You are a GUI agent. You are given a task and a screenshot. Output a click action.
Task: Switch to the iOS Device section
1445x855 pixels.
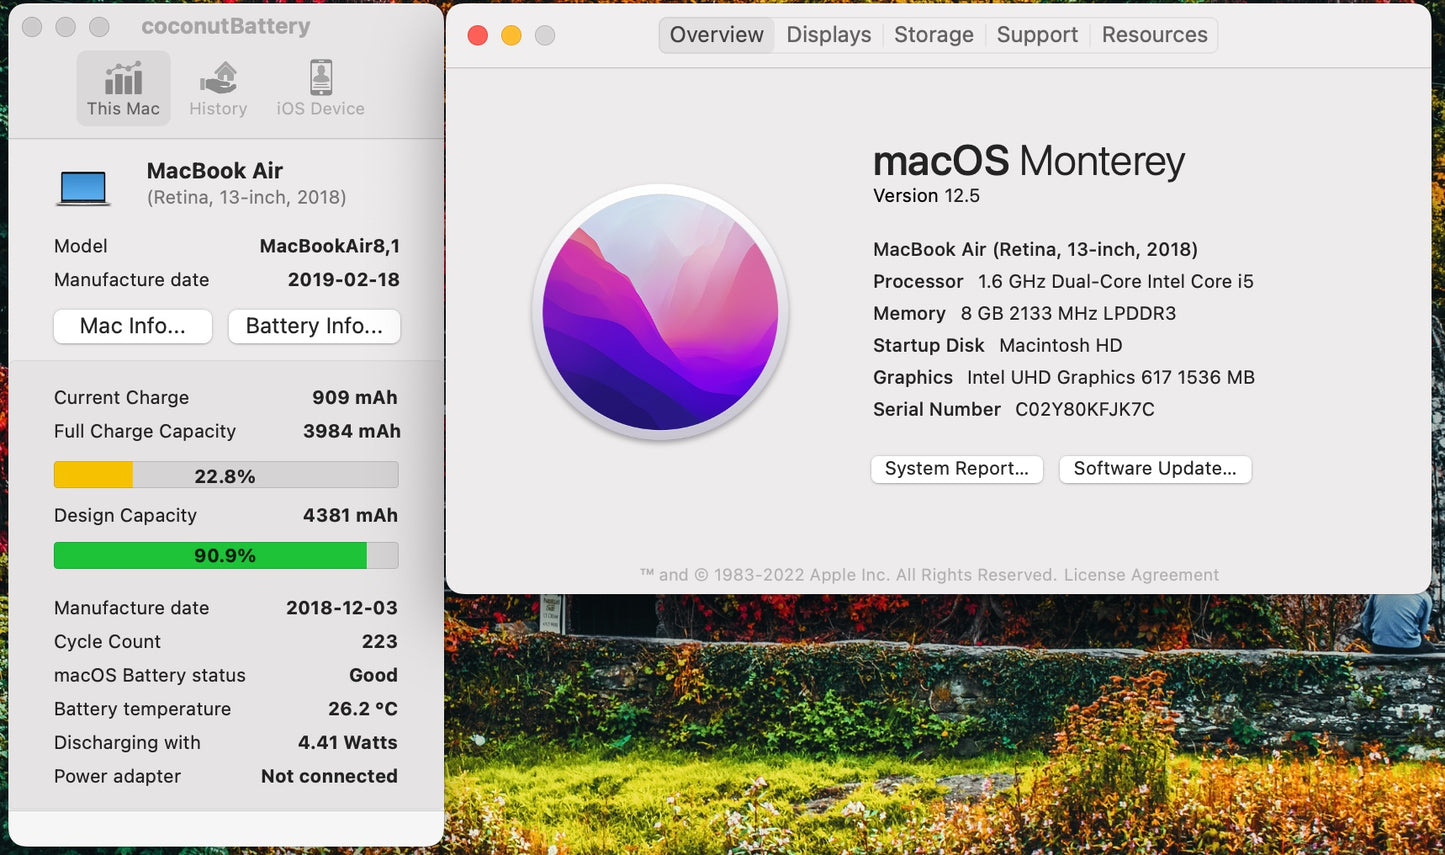(318, 87)
